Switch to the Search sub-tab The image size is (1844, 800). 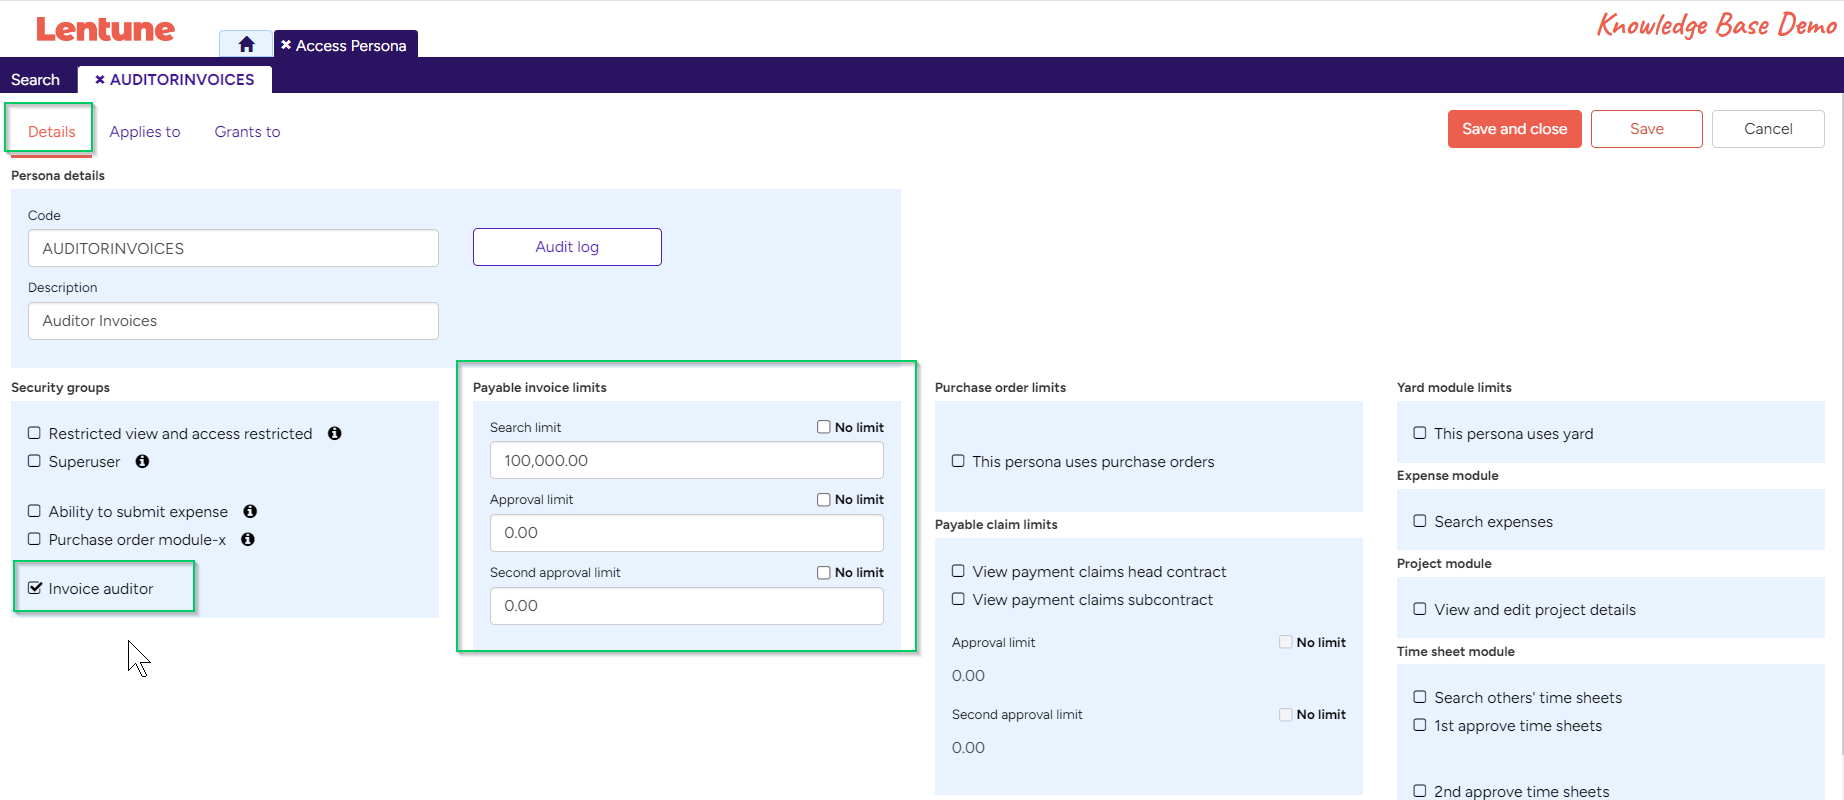(x=35, y=79)
